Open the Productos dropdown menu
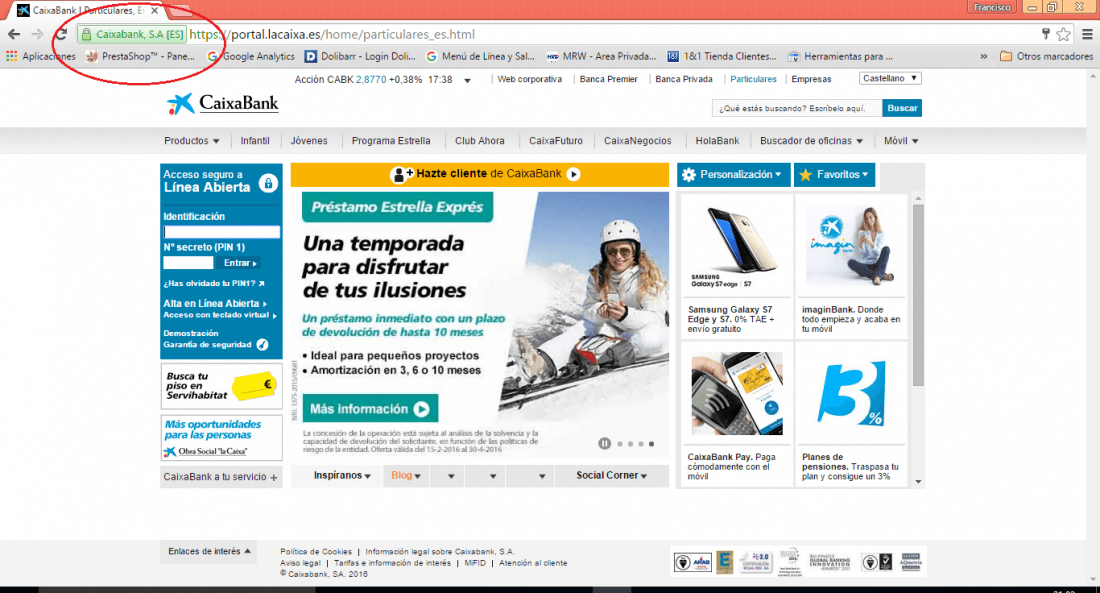The width and height of the screenshot is (1100, 593). click(192, 141)
